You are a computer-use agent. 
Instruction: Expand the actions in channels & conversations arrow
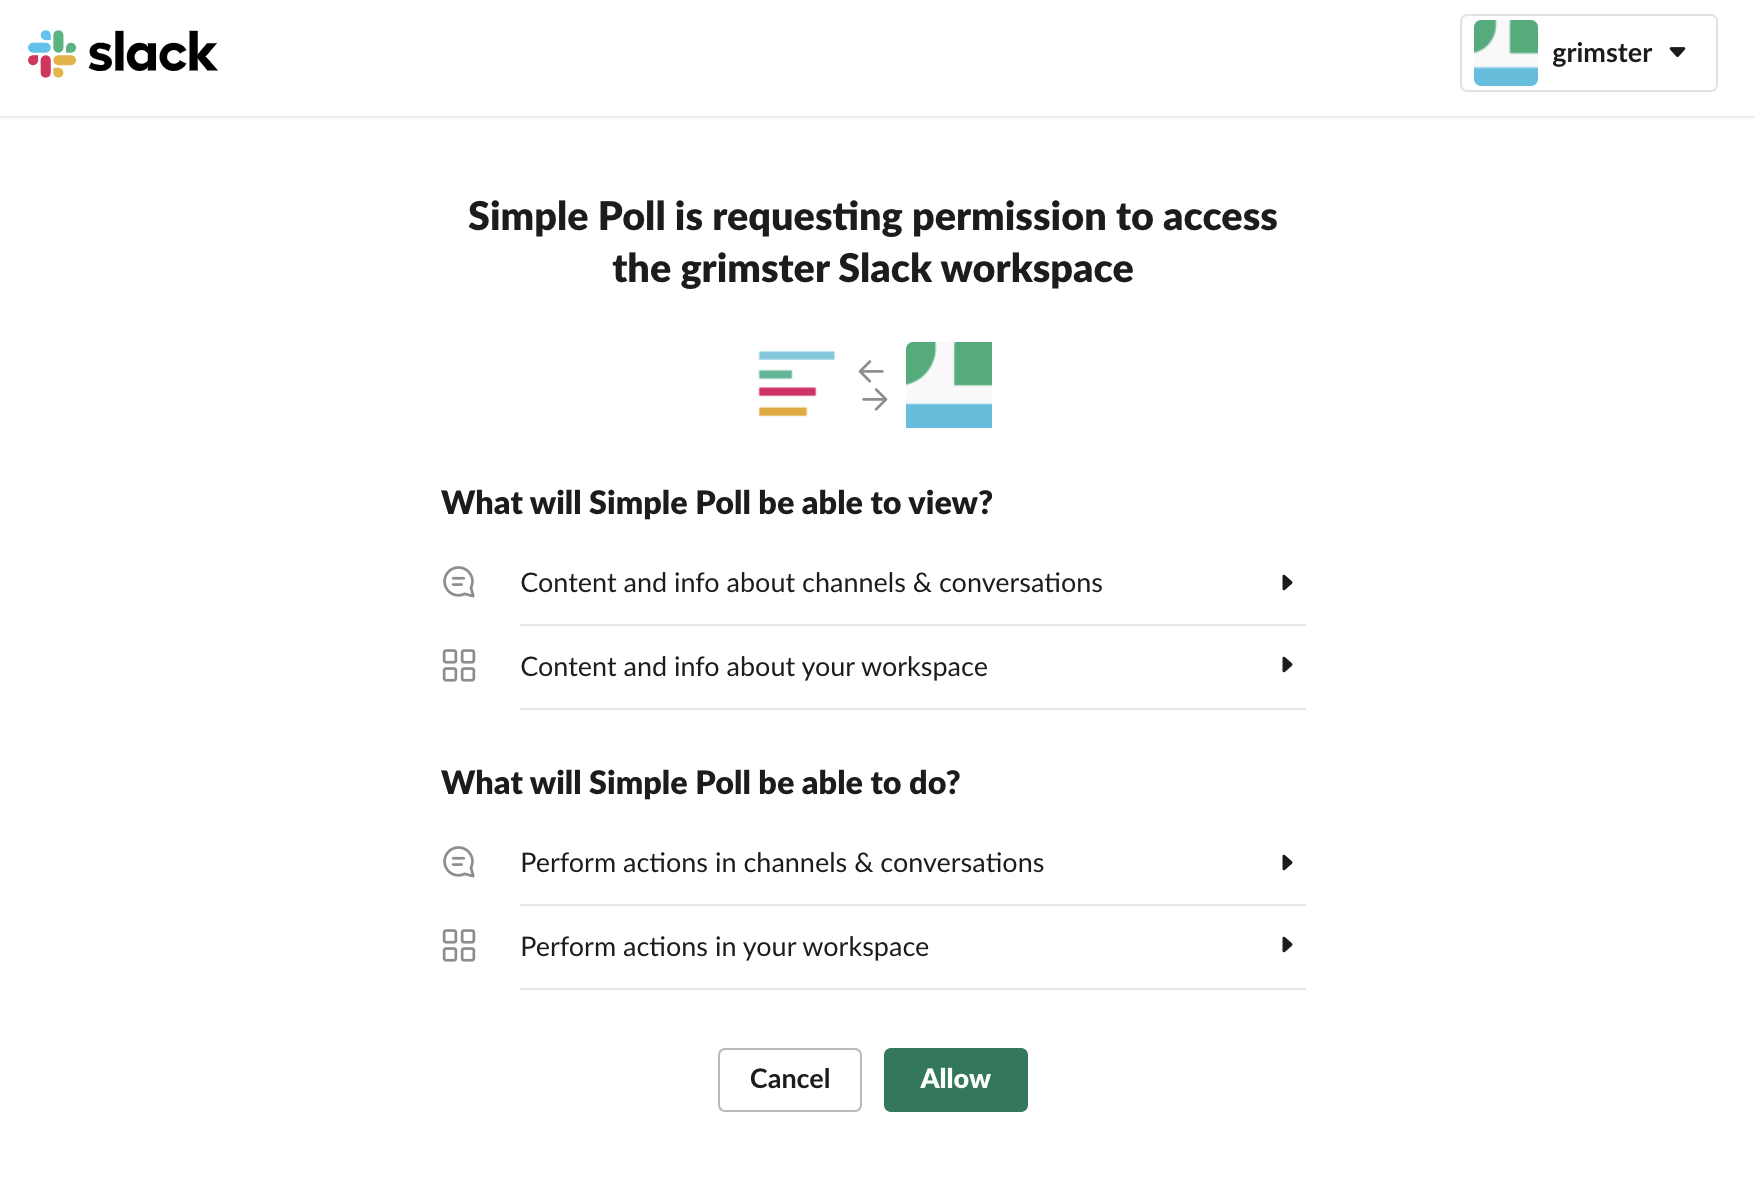pyautogui.click(x=1287, y=862)
